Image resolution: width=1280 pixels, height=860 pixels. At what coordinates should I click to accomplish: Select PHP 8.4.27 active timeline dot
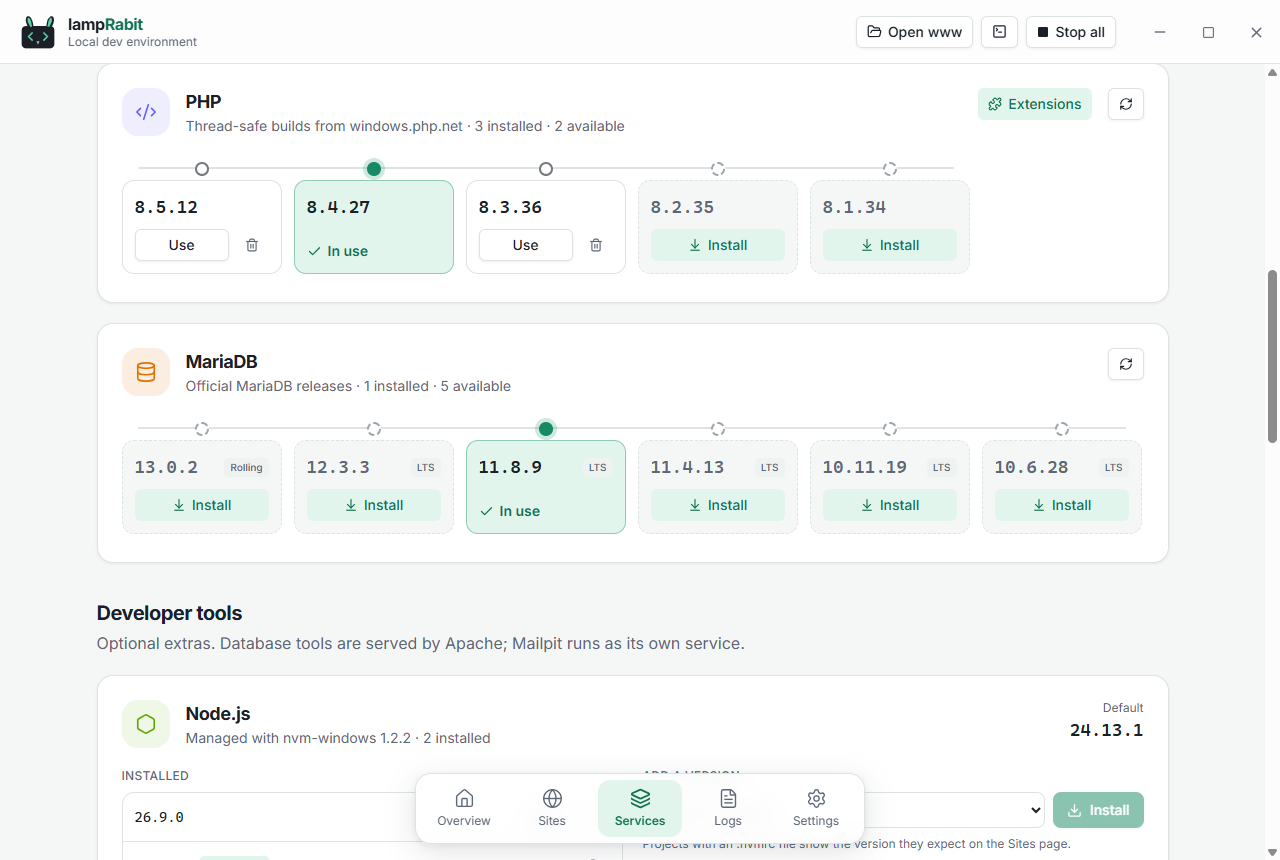pos(374,169)
